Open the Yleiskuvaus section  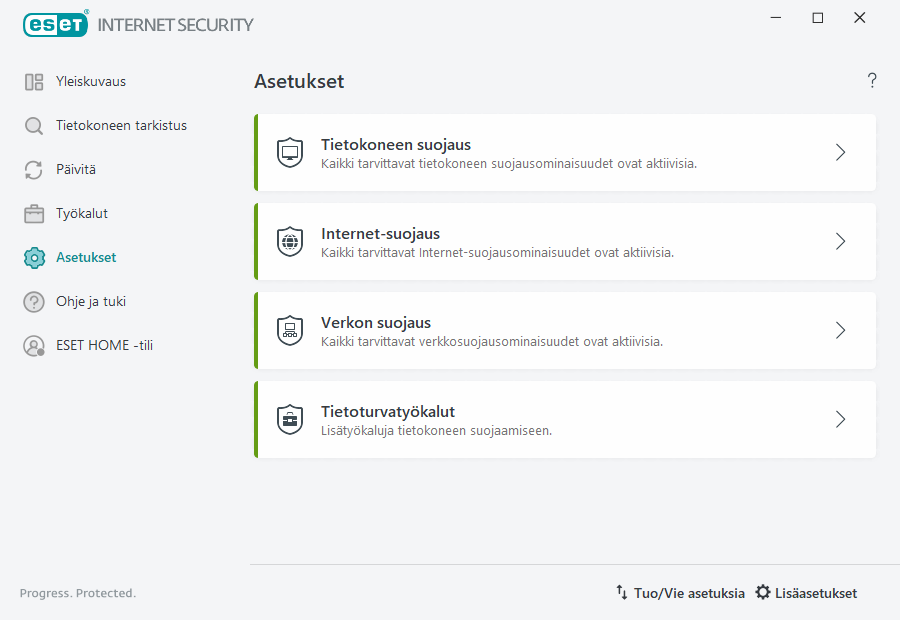point(91,82)
